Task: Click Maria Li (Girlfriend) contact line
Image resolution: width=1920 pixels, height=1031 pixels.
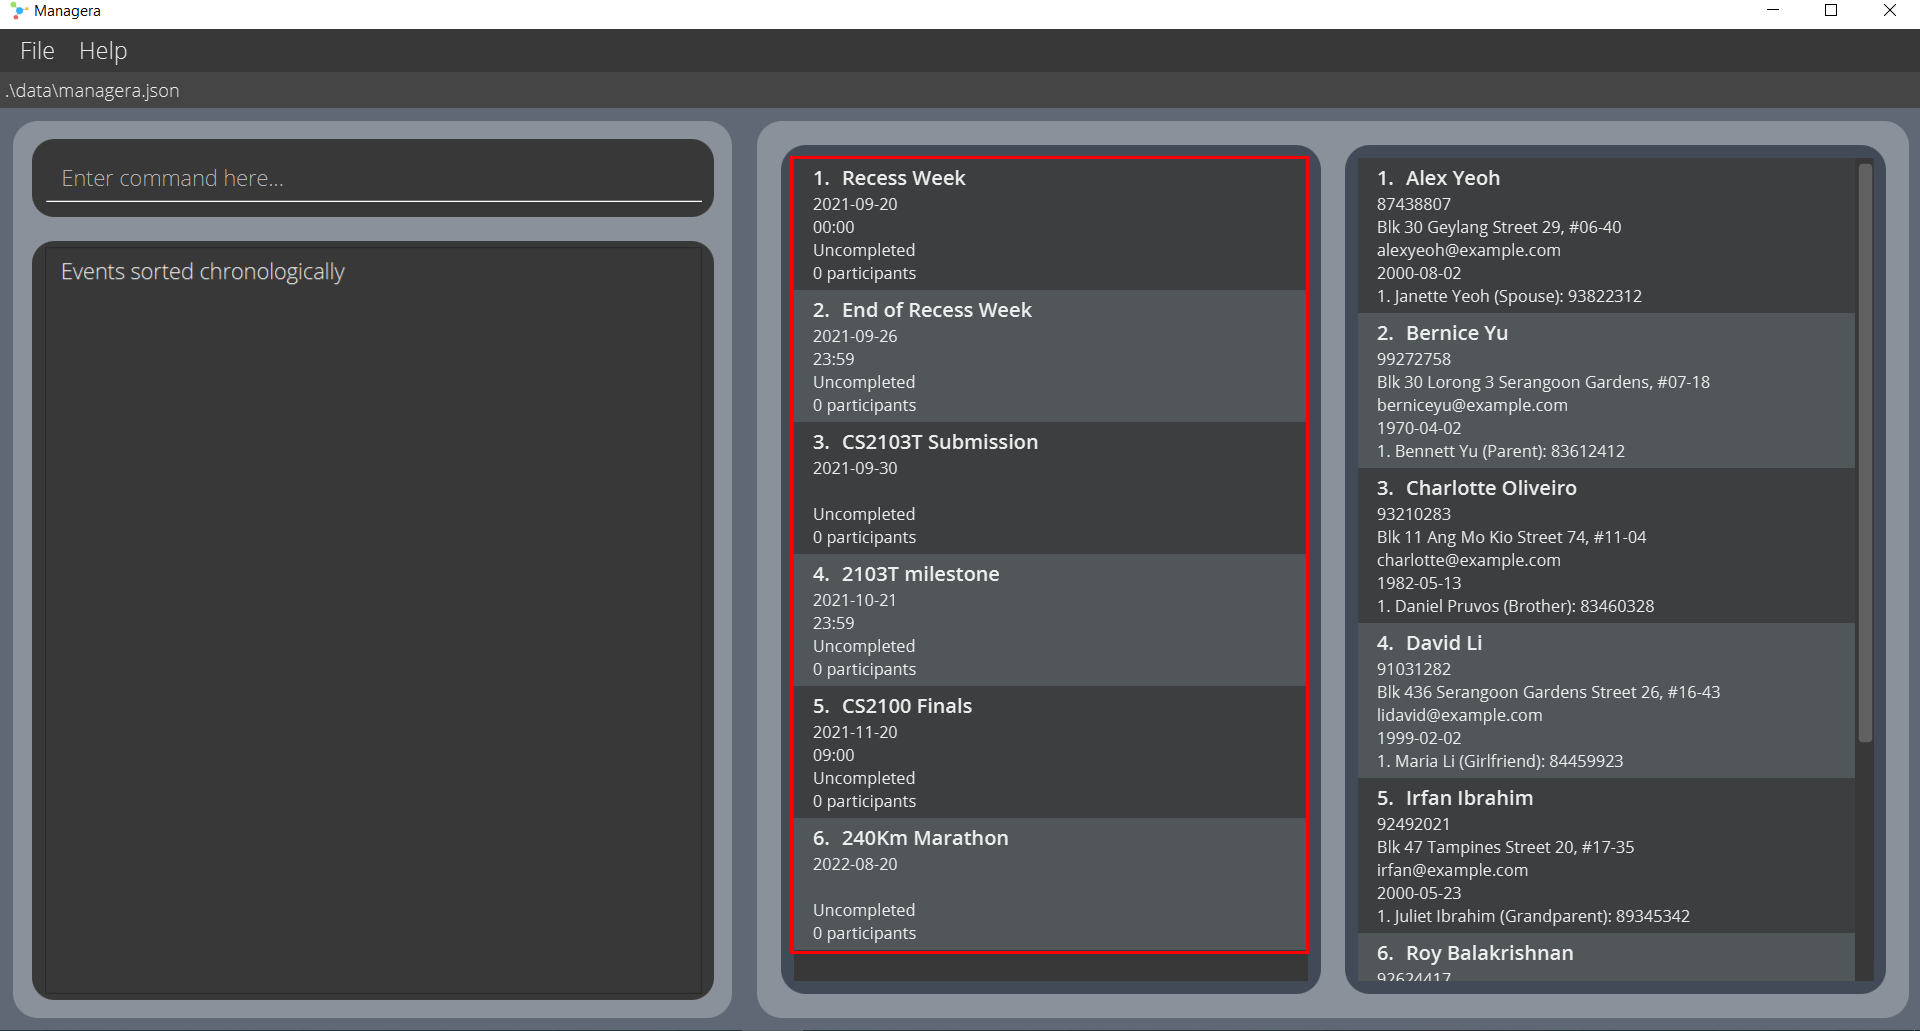Action: point(1499,761)
